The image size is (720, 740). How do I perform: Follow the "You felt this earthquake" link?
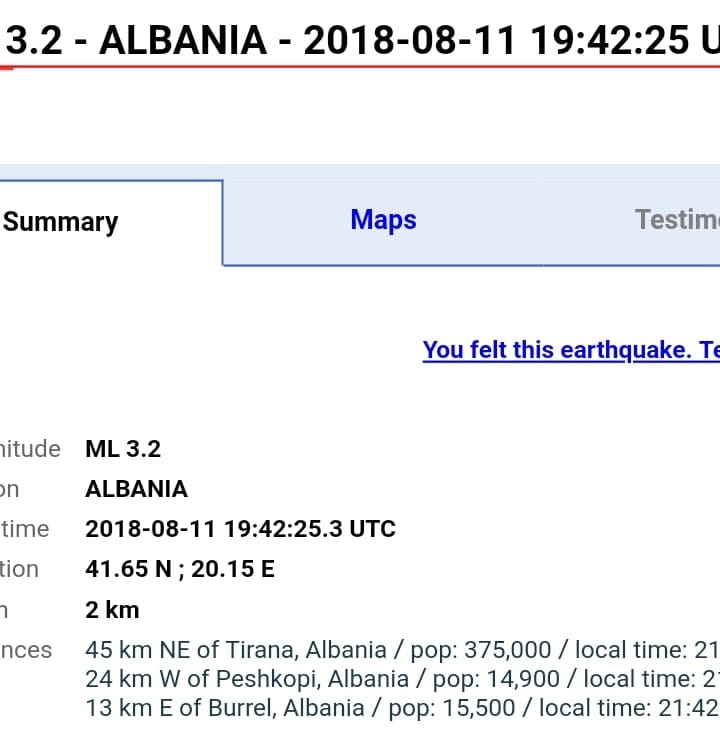(570, 350)
